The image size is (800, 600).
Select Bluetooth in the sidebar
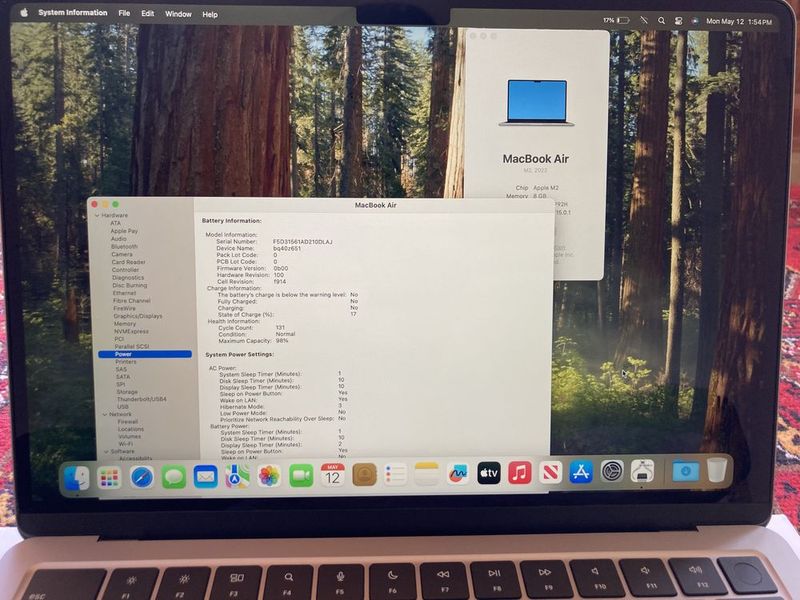pyautogui.click(x=124, y=246)
